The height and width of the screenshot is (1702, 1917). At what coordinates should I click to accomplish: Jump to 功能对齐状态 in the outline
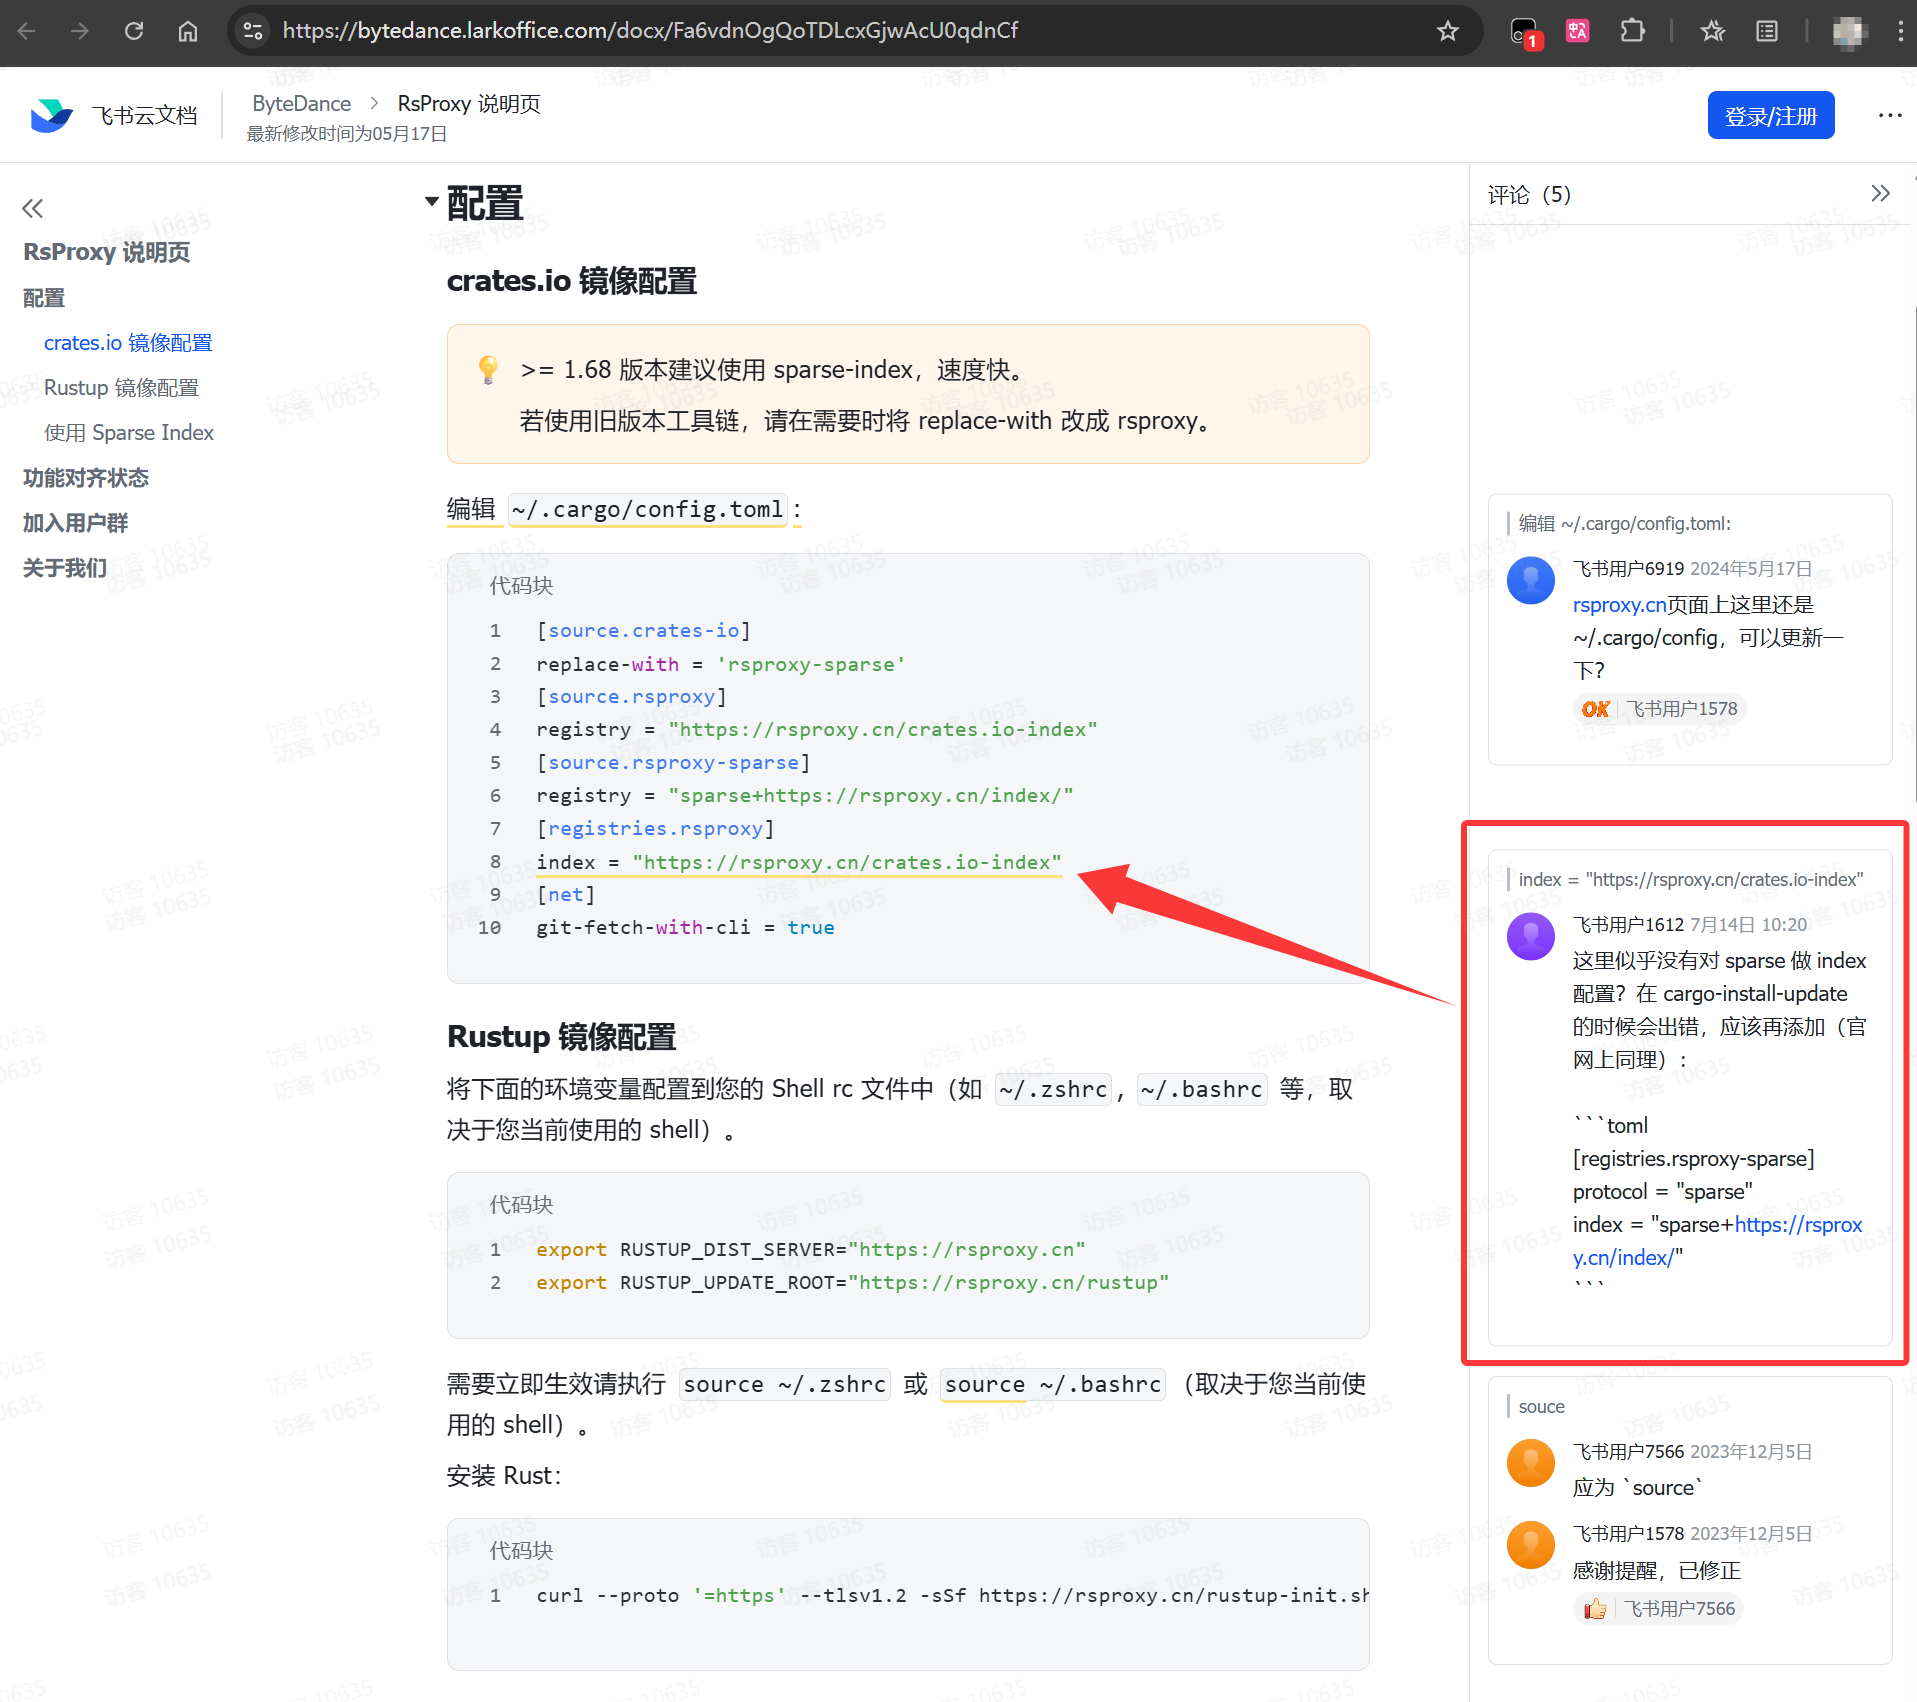point(86,478)
